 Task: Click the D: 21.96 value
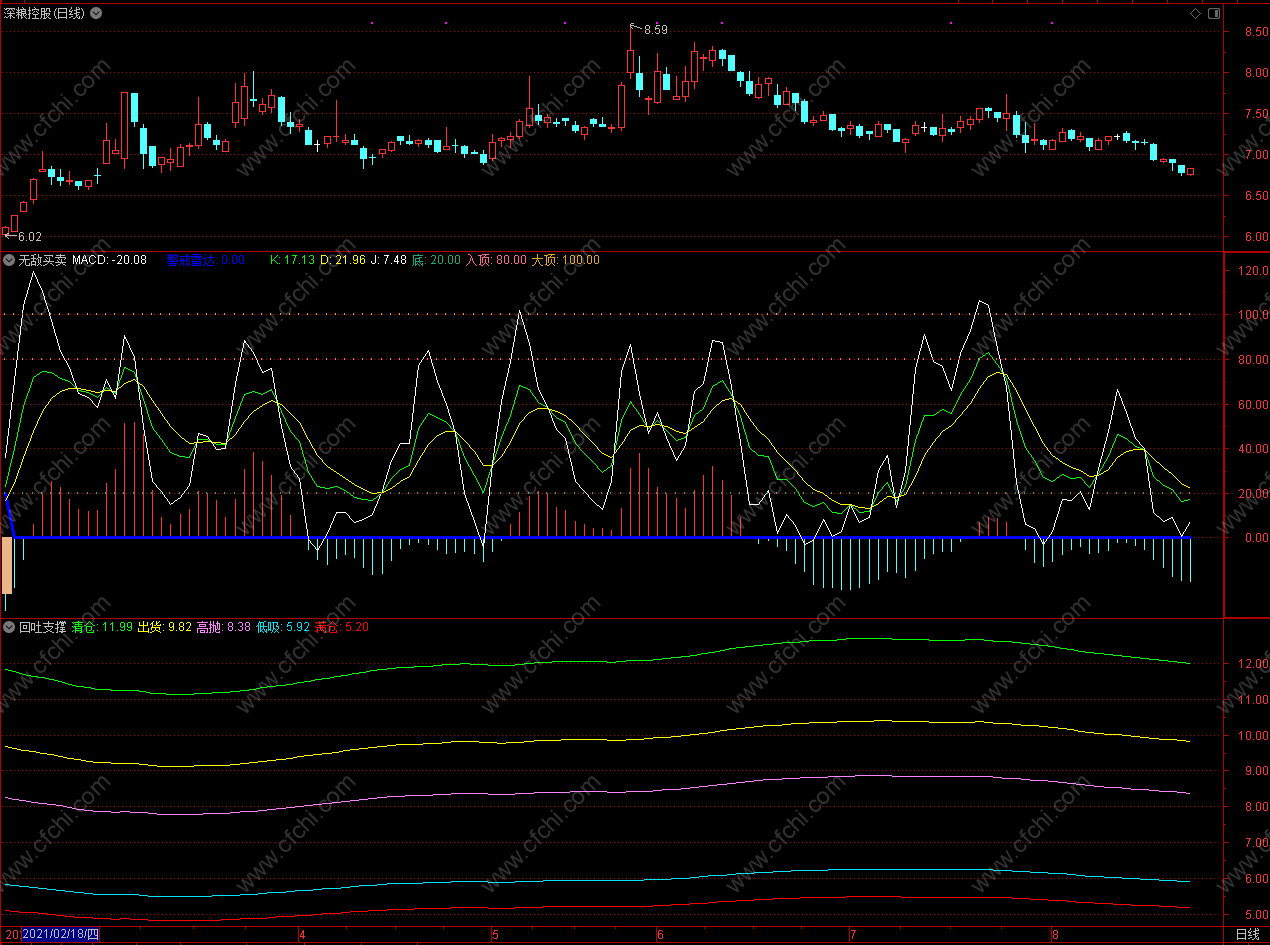[x=343, y=260]
